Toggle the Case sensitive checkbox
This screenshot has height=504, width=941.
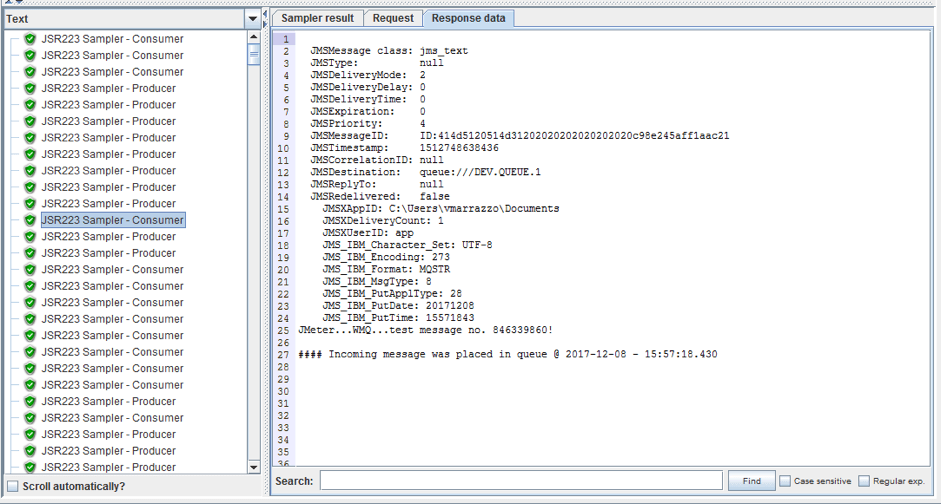click(x=785, y=481)
